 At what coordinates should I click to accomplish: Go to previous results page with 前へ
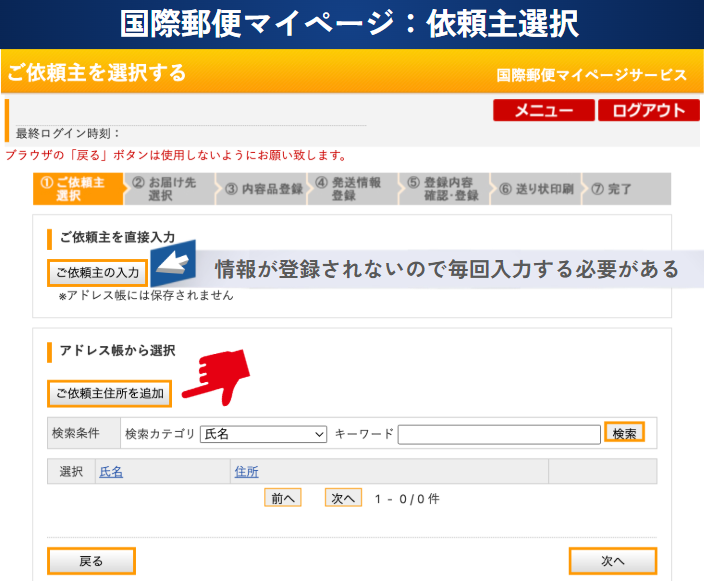point(282,498)
